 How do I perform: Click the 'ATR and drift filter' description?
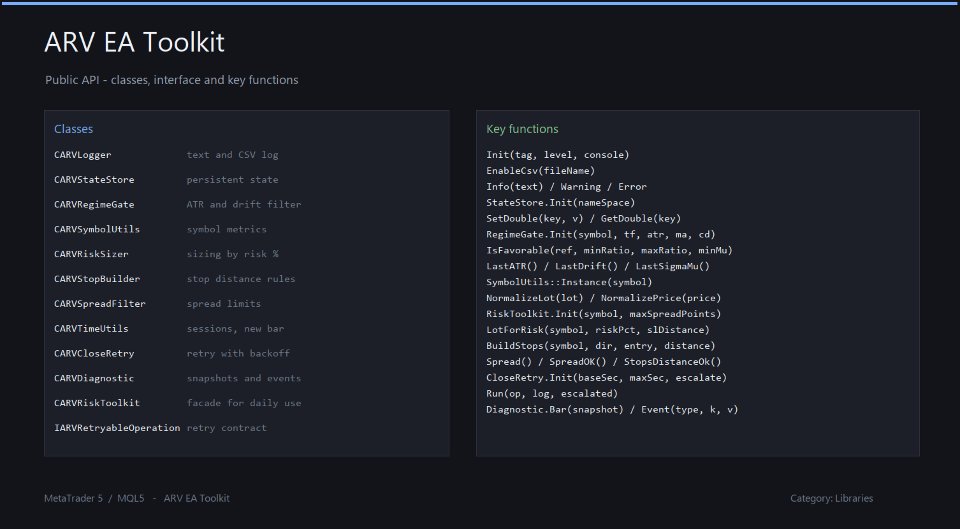tap(244, 204)
